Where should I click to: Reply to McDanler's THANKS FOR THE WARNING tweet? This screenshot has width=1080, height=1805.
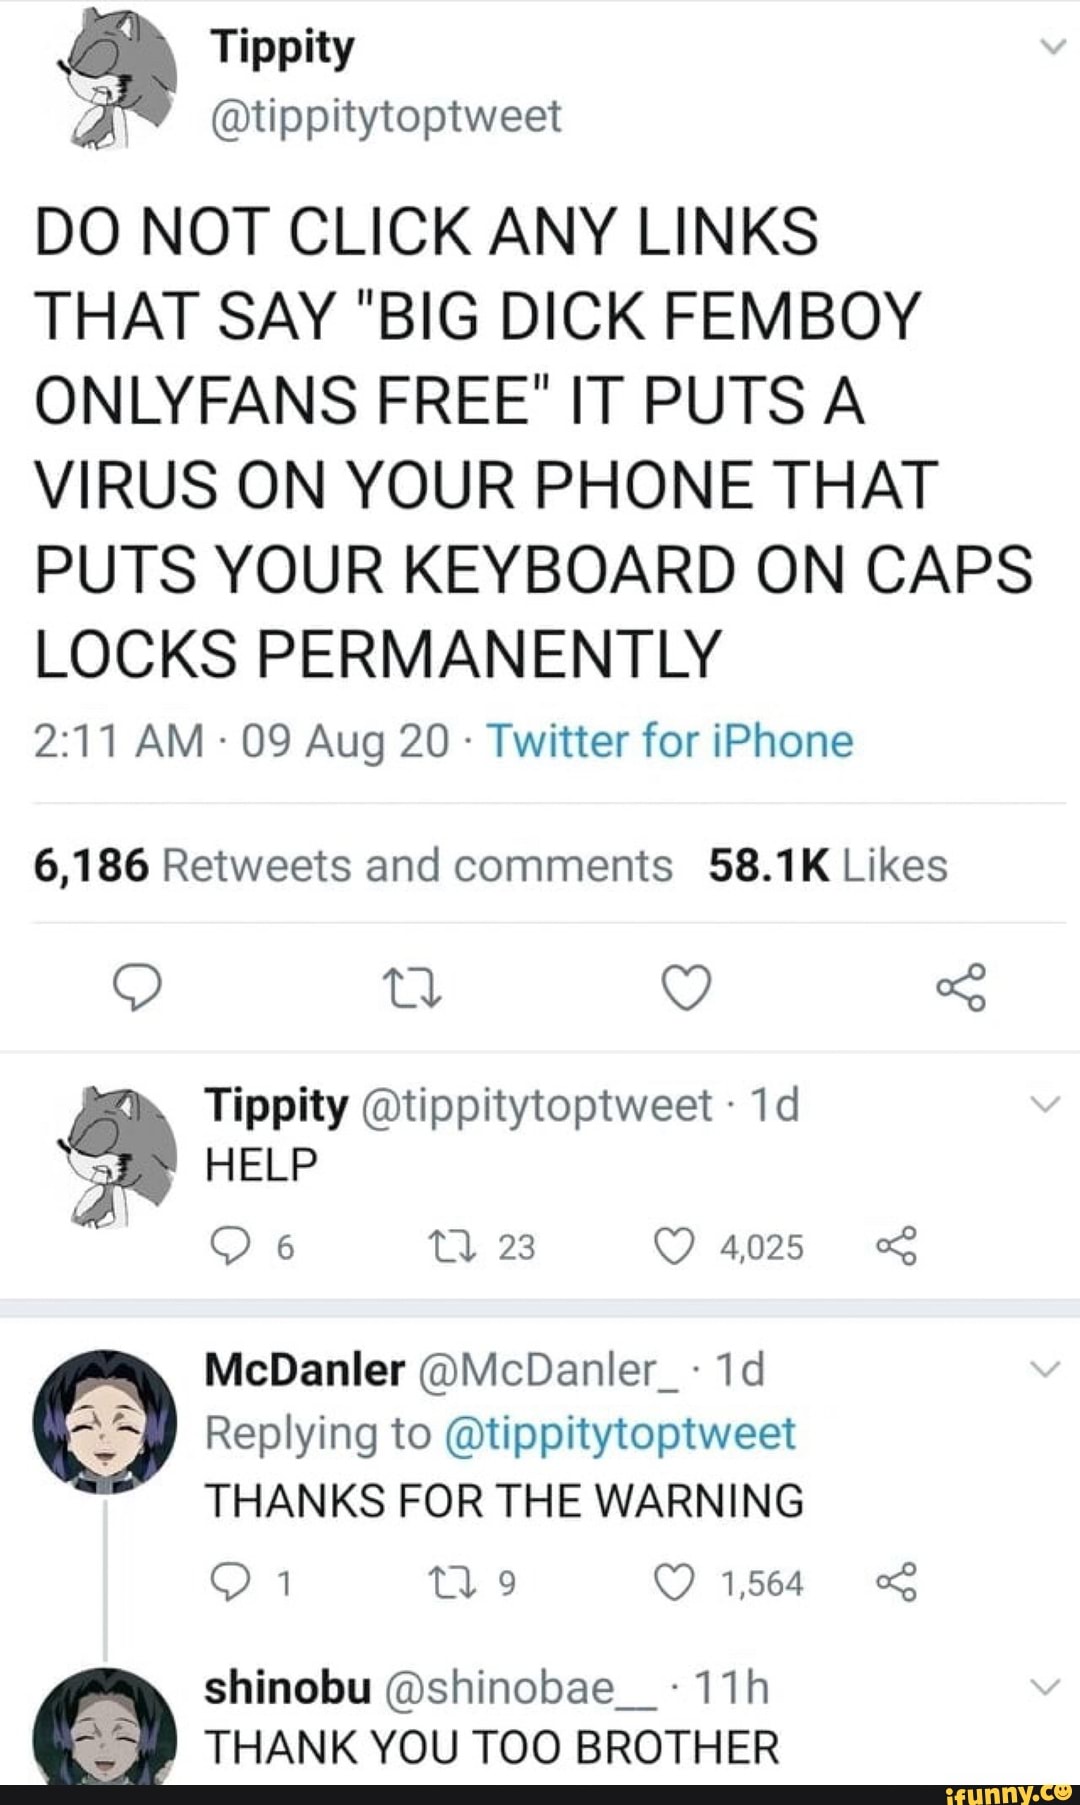click(x=229, y=1583)
